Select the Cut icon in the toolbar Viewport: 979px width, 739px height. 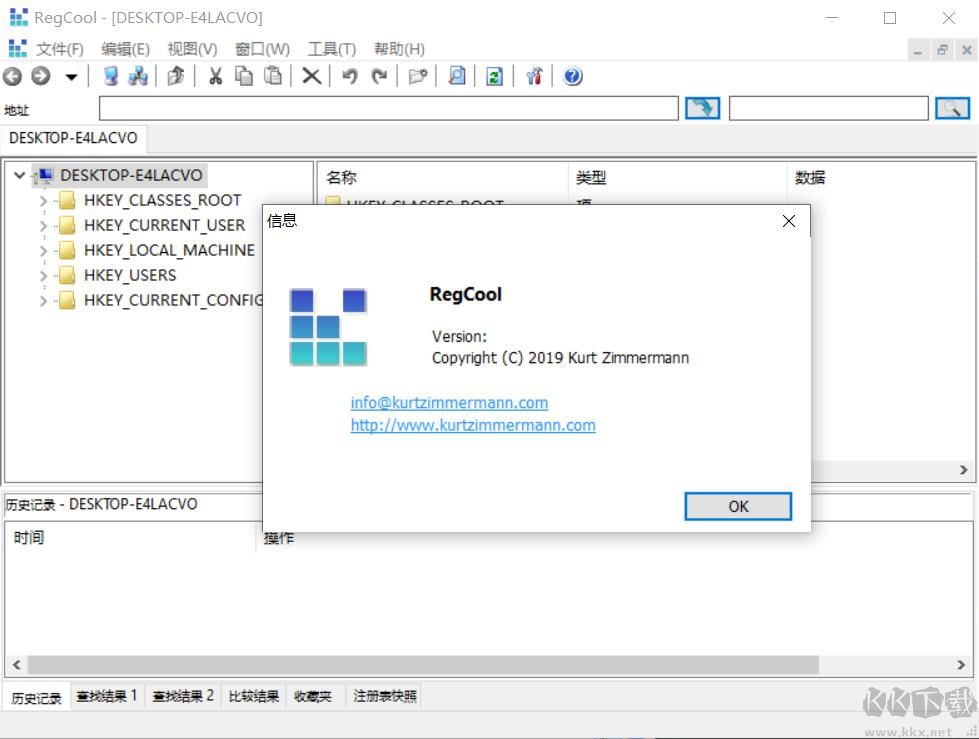click(x=215, y=76)
